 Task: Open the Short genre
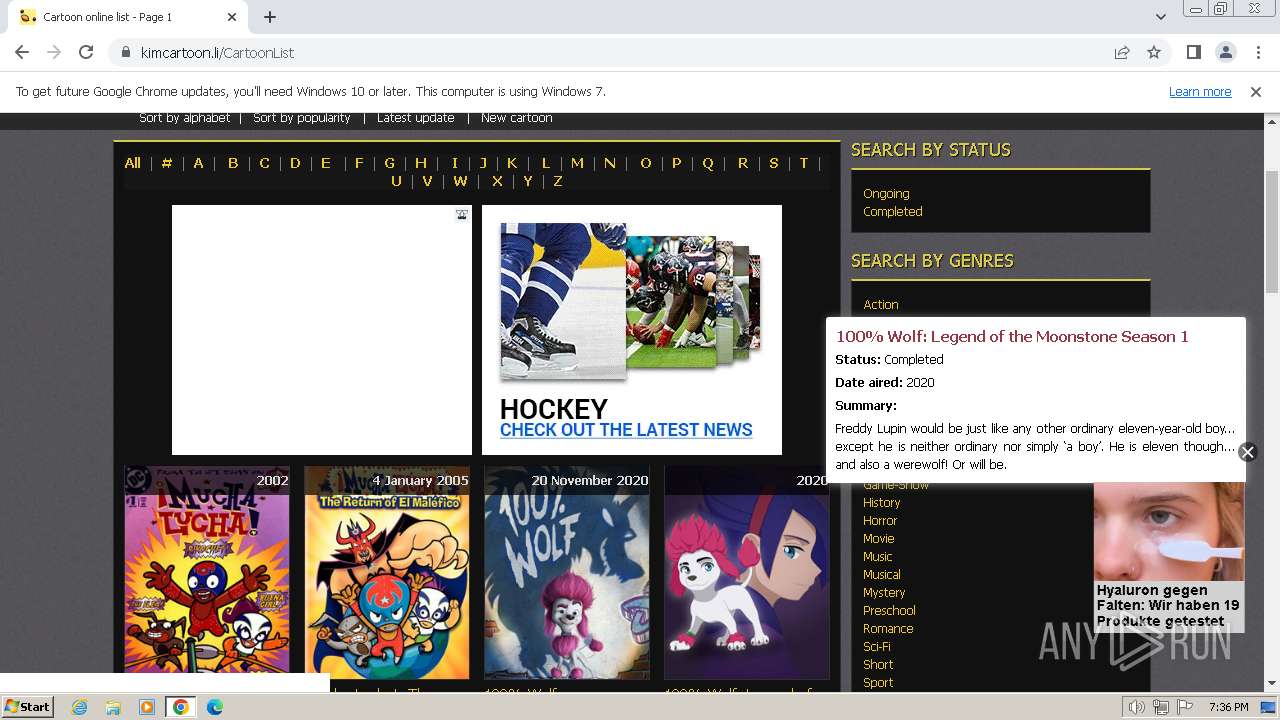pos(878,665)
